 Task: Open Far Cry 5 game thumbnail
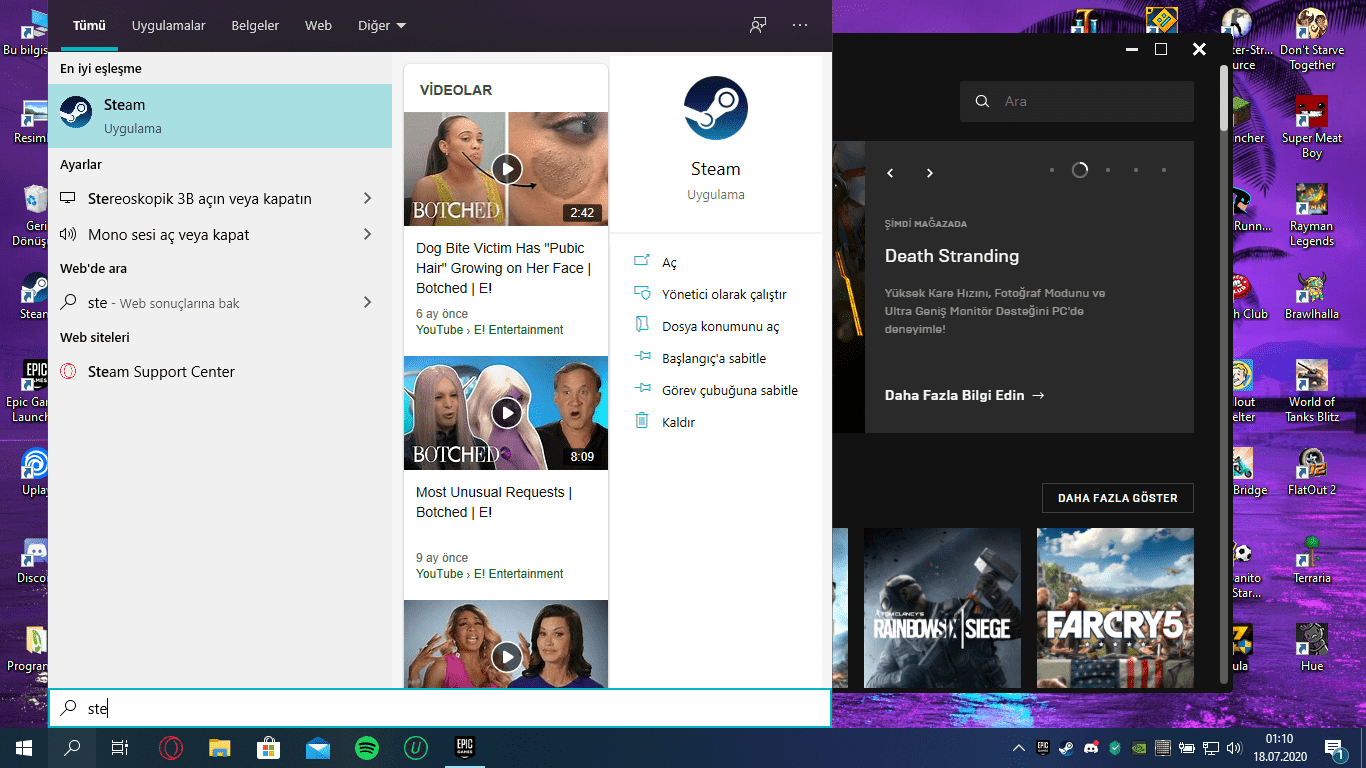click(1115, 607)
